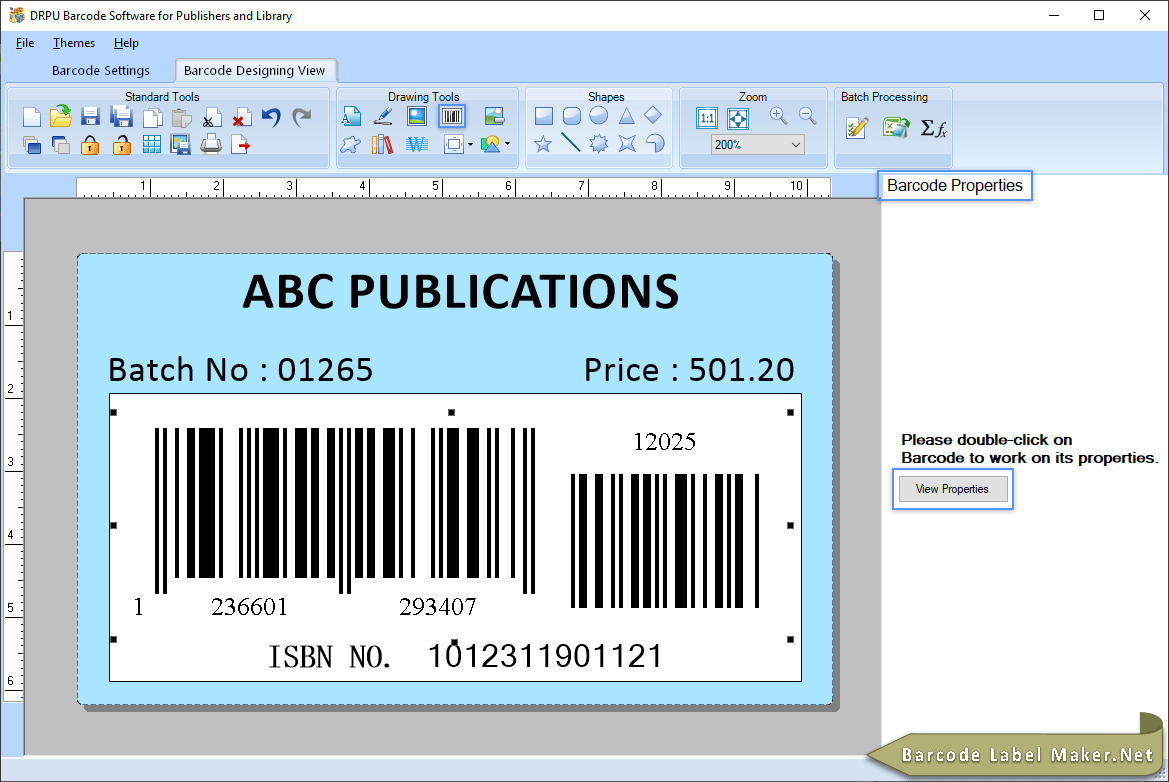This screenshot has height=782, width=1169.
Task: Set zoom to actual size 1:1
Action: [707, 118]
